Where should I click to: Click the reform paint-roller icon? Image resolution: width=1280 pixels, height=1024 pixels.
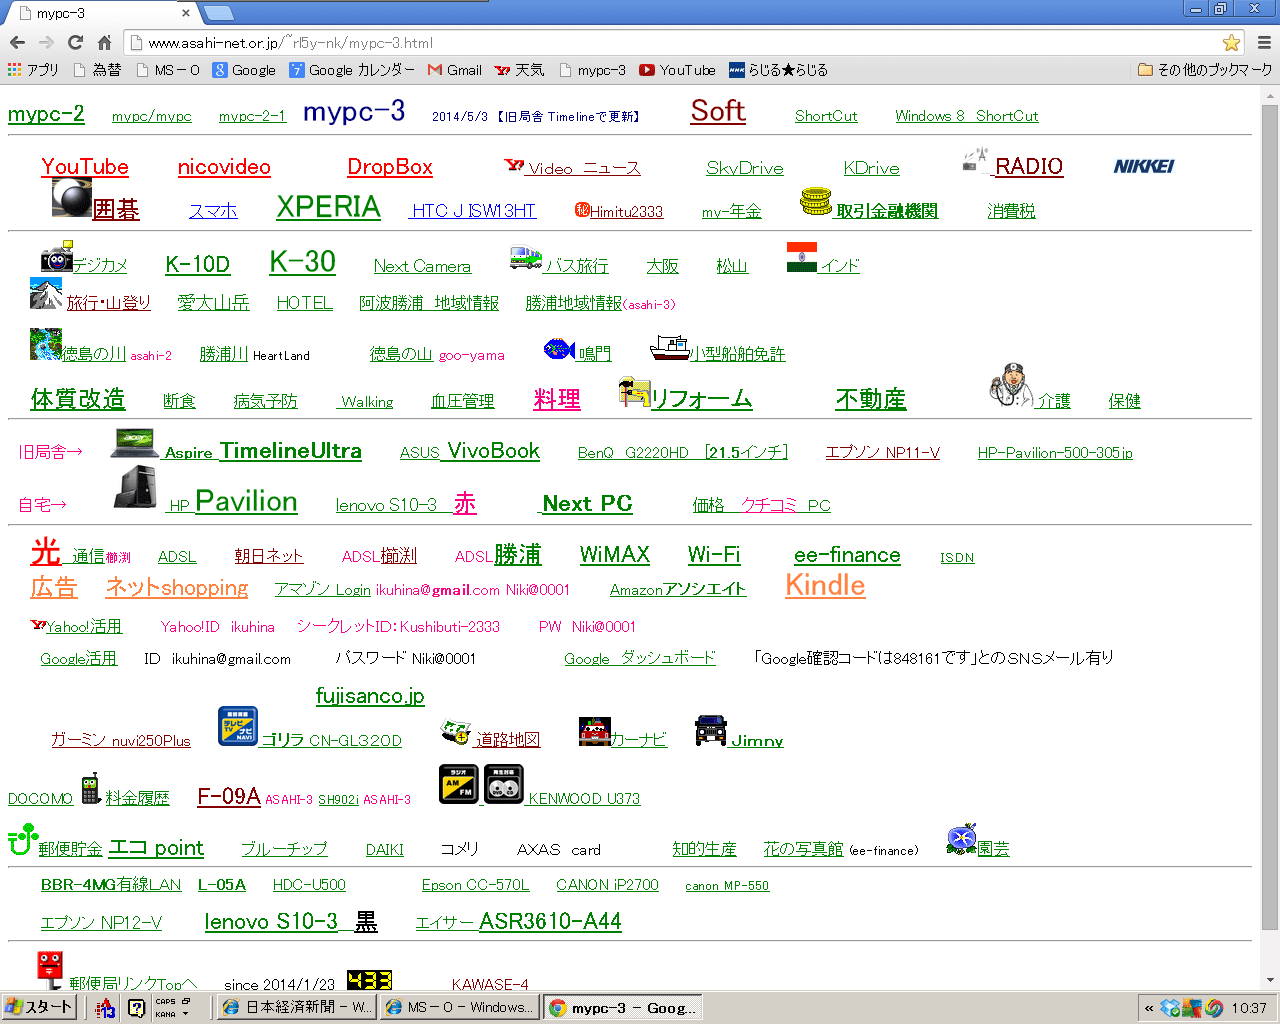[634, 392]
